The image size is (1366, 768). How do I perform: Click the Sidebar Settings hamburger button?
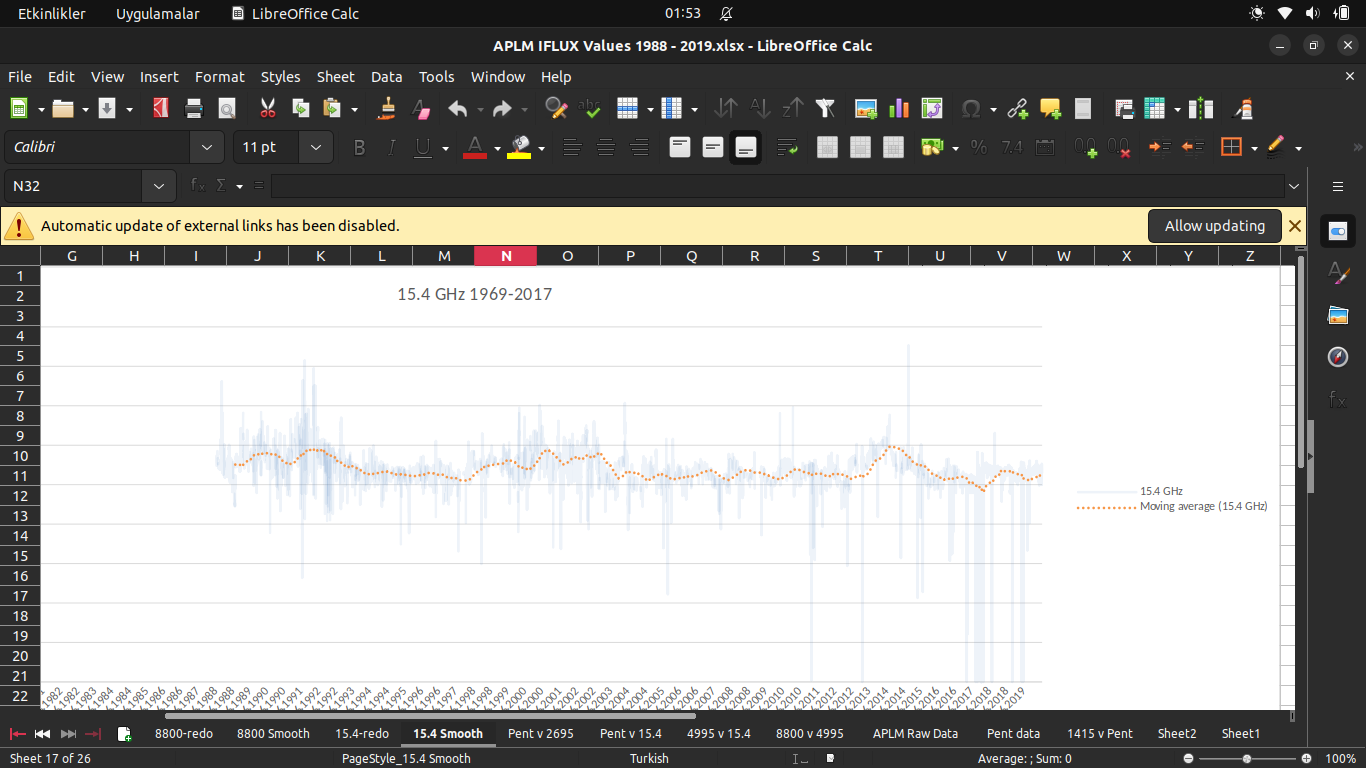1337,186
